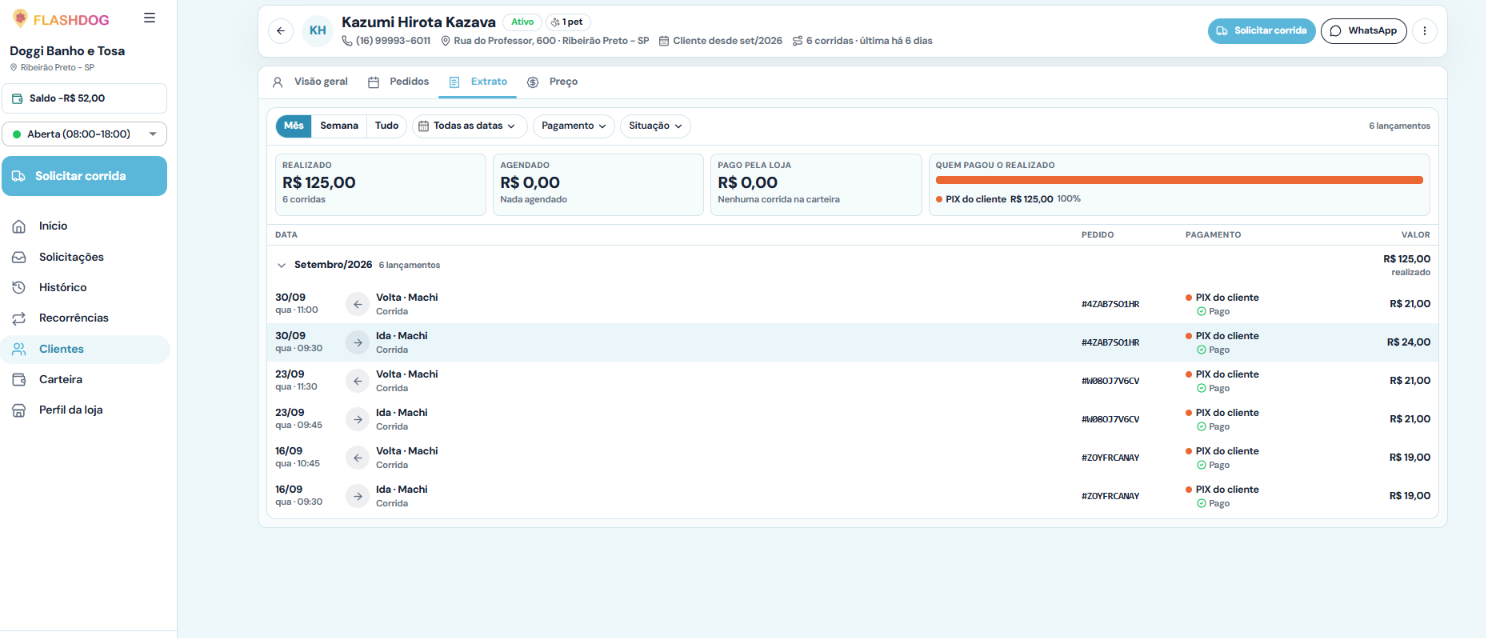Switch to the Visão geral tab
This screenshot has height=638, width=1486.
point(309,82)
